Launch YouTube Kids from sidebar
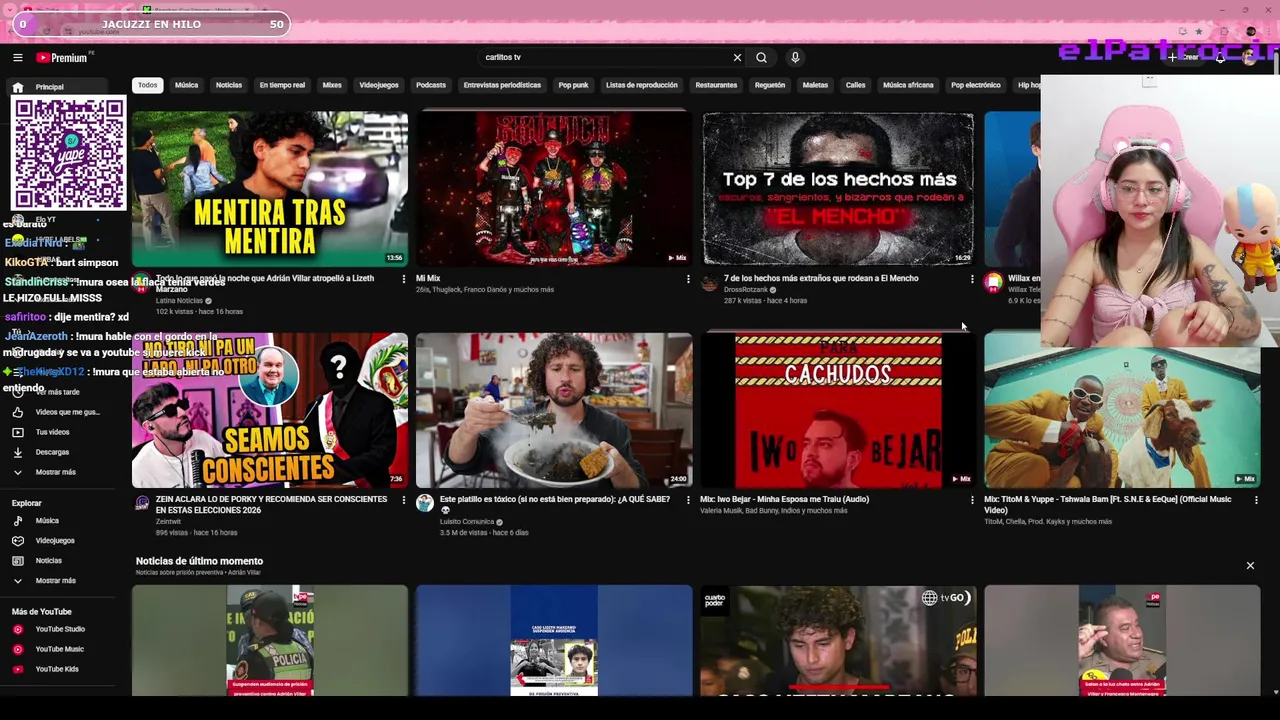Viewport: 1280px width, 720px height. (55, 669)
